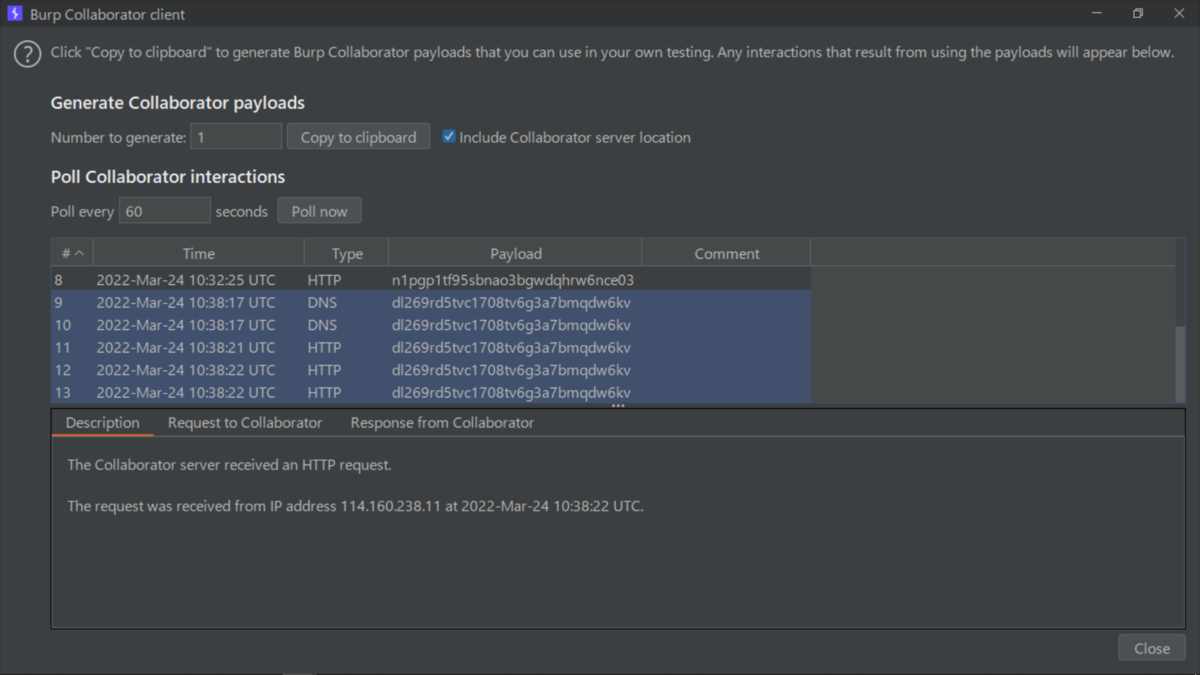Sort interactions by Payload column header
The width and height of the screenshot is (1200, 675).
tap(516, 254)
